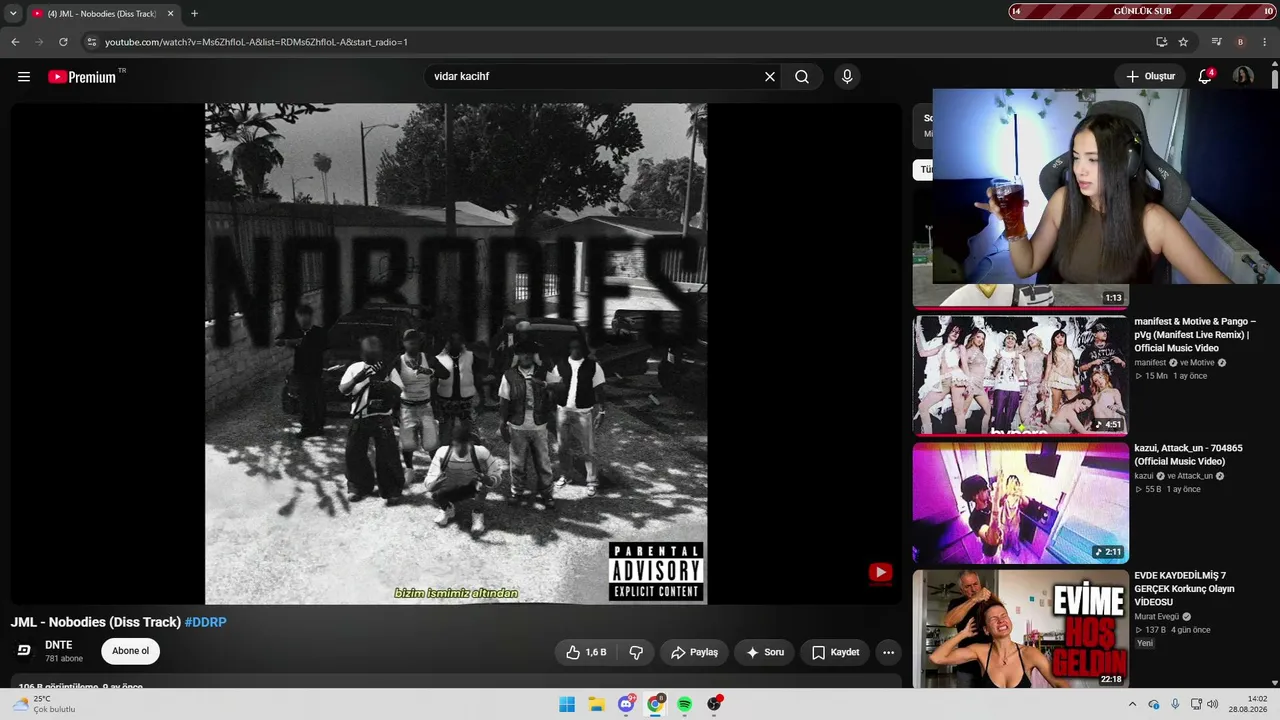Screen dimensions: 1280x720
Task: Open the video description box with view count
Action: pos(456,682)
